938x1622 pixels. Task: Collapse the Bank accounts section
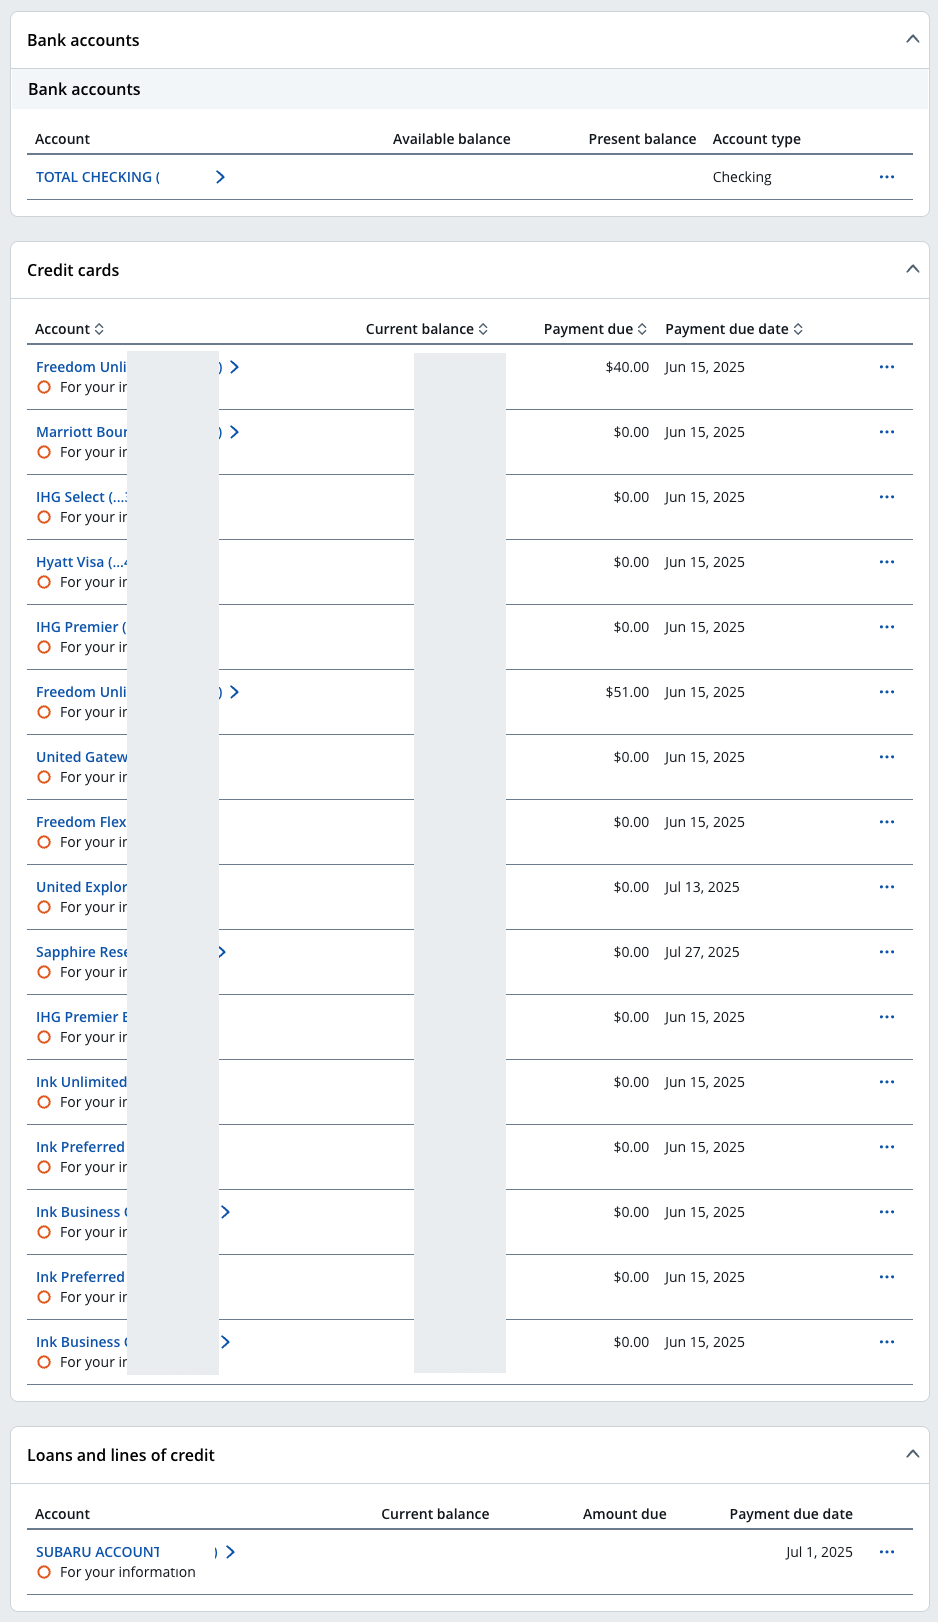point(912,39)
